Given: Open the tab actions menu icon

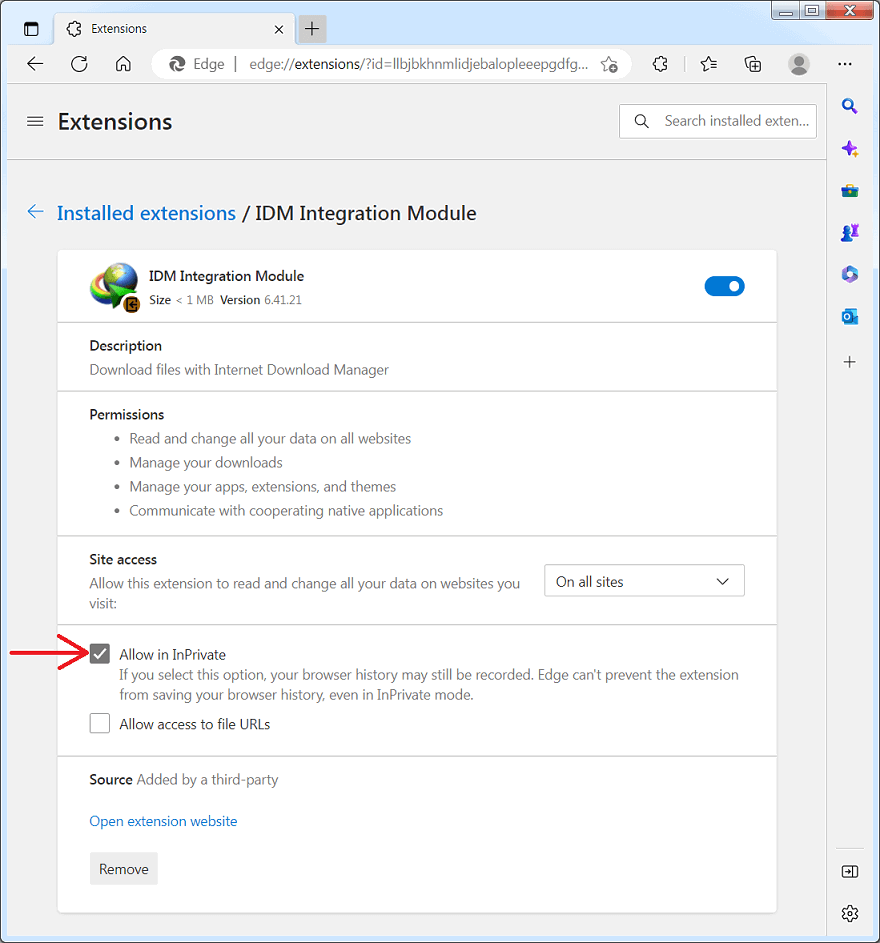Looking at the screenshot, I should click(31, 29).
